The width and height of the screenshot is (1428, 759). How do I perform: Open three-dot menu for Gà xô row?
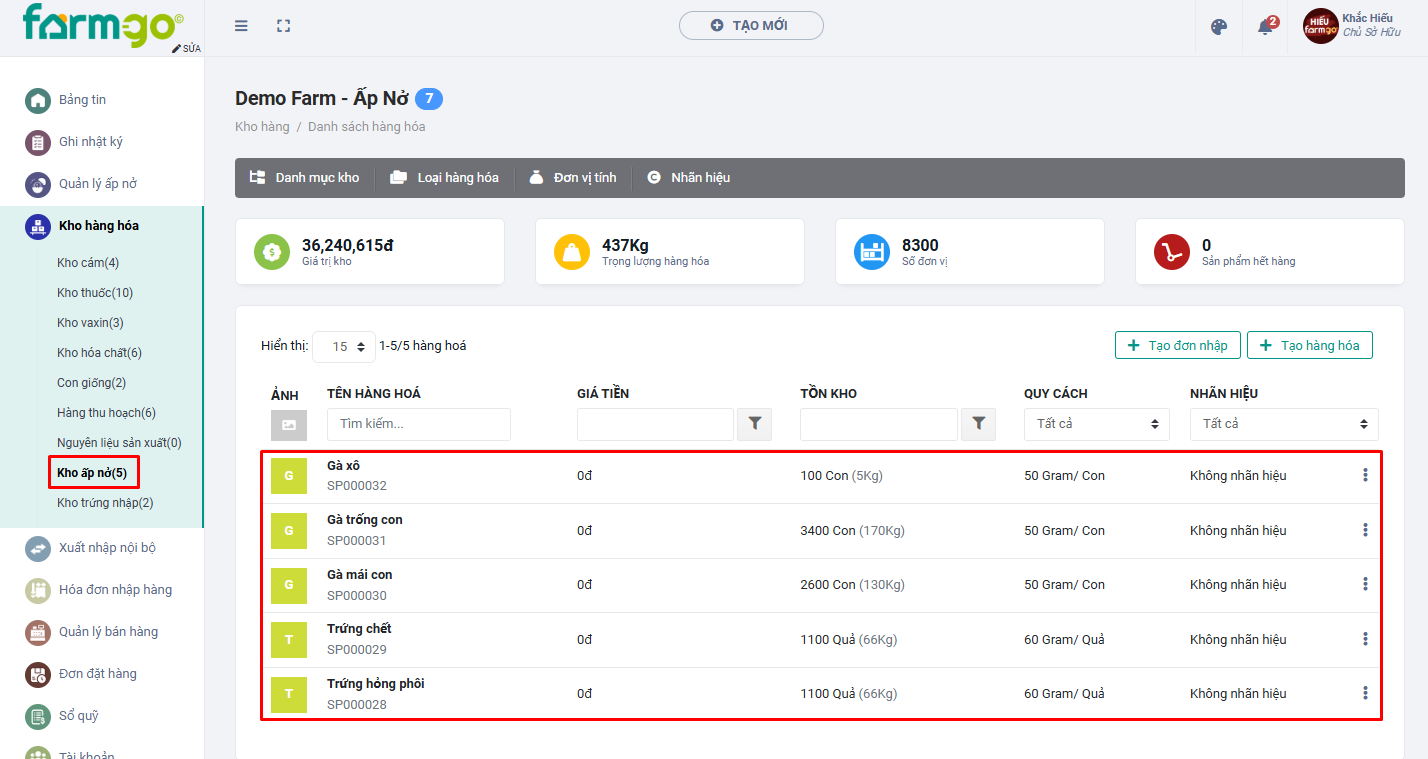click(1365, 475)
